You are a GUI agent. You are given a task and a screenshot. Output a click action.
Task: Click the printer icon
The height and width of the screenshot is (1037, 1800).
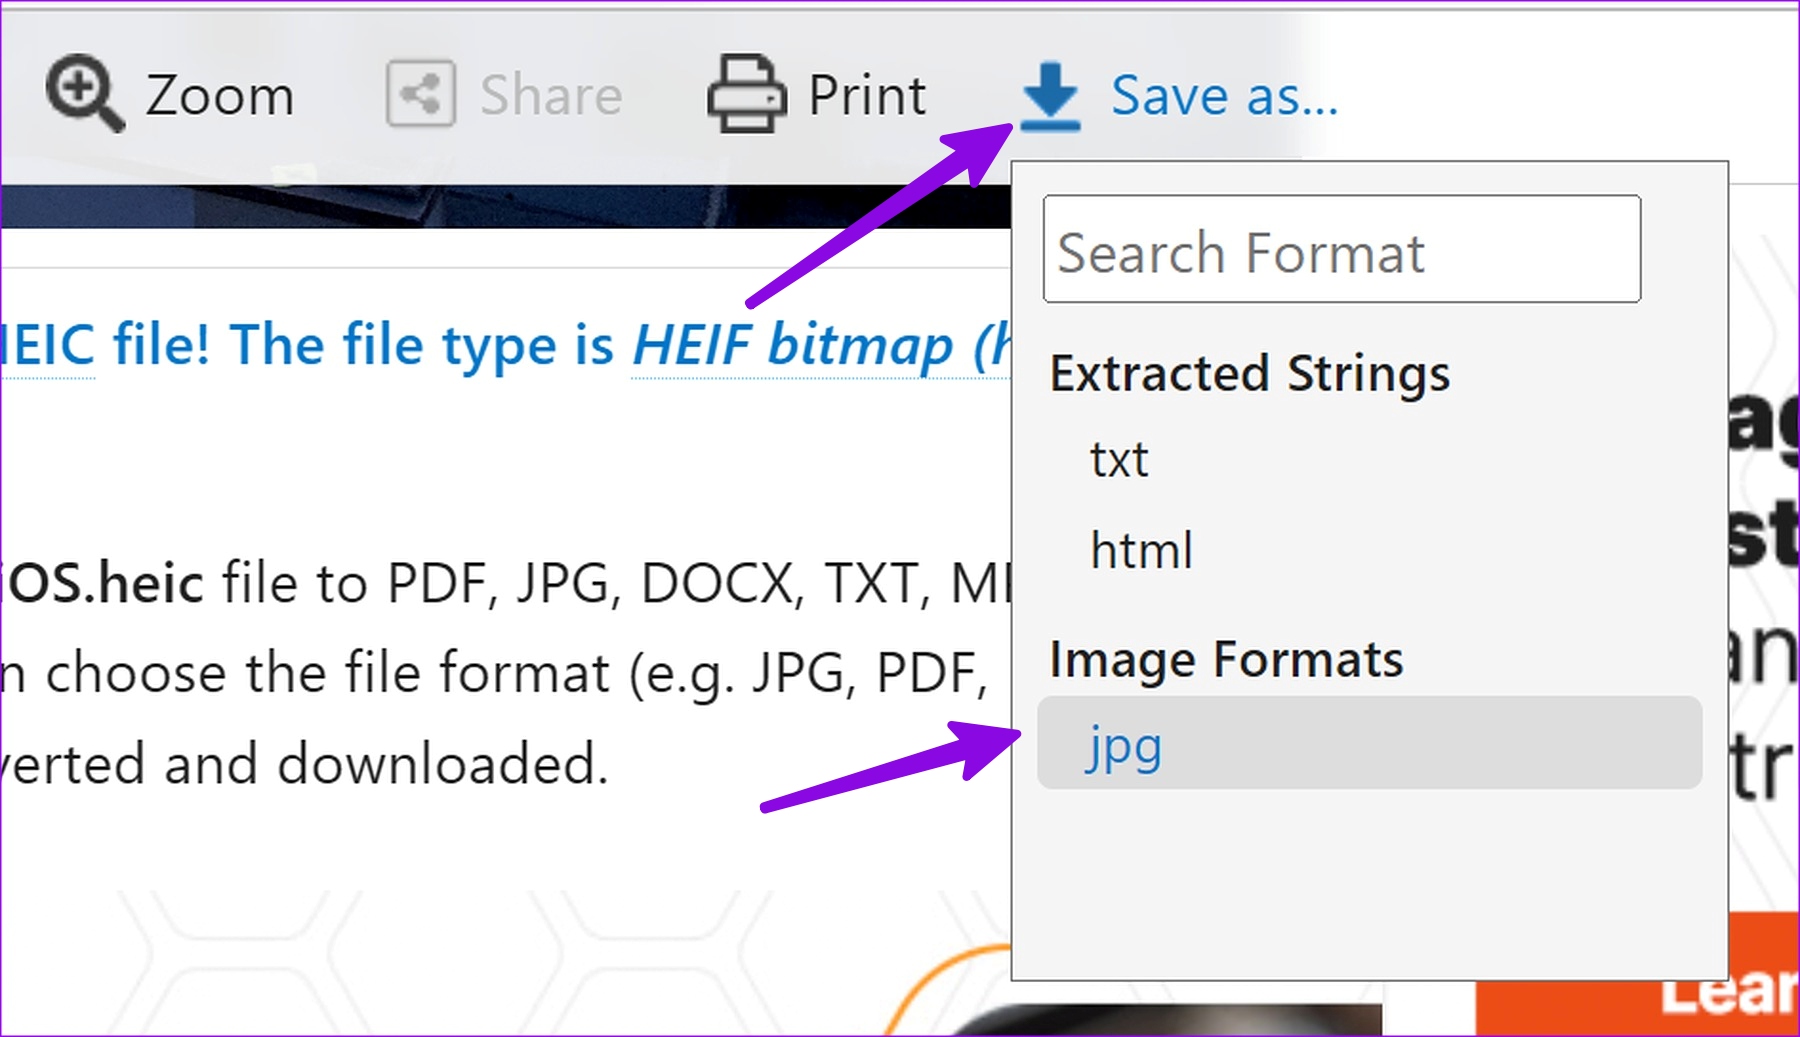(x=746, y=94)
